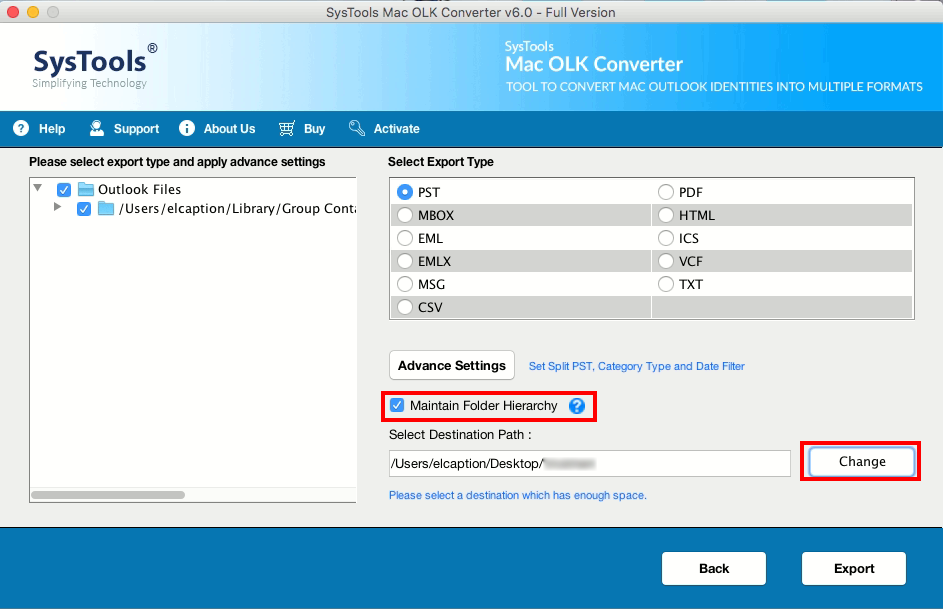Click the Back button

(714, 569)
